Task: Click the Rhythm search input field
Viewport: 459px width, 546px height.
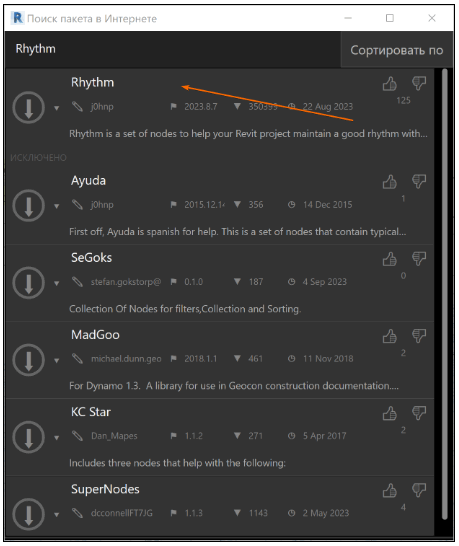Action: tap(173, 49)
